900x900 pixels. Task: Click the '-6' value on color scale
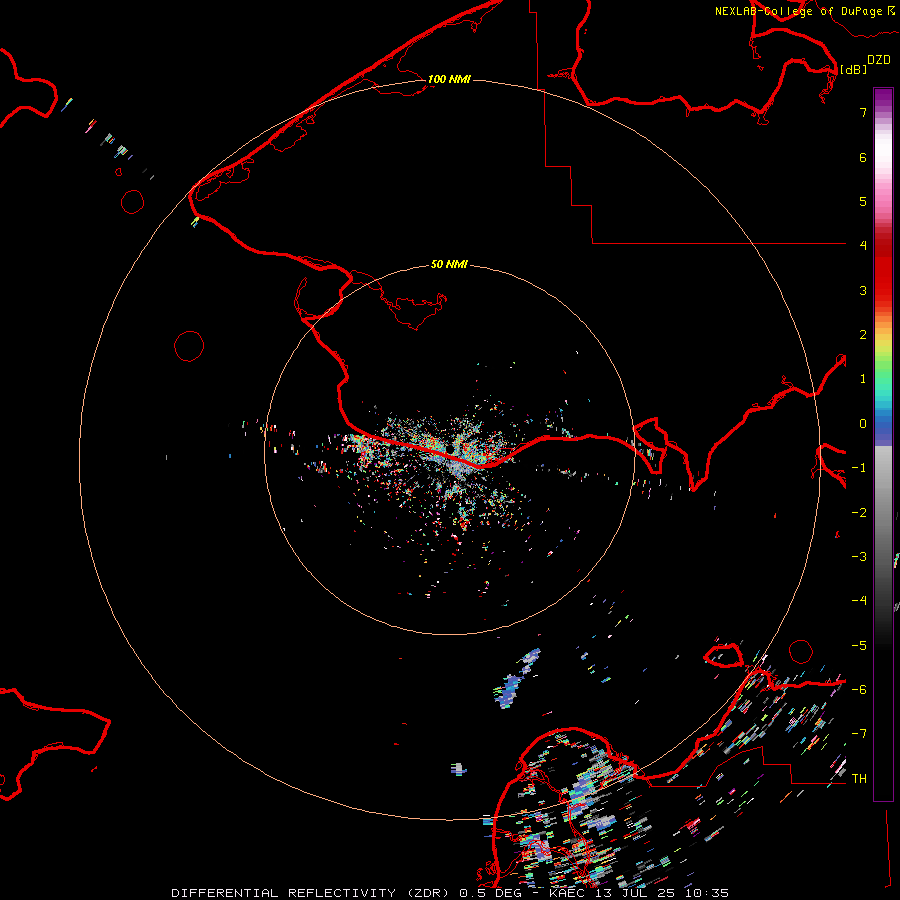859,690
